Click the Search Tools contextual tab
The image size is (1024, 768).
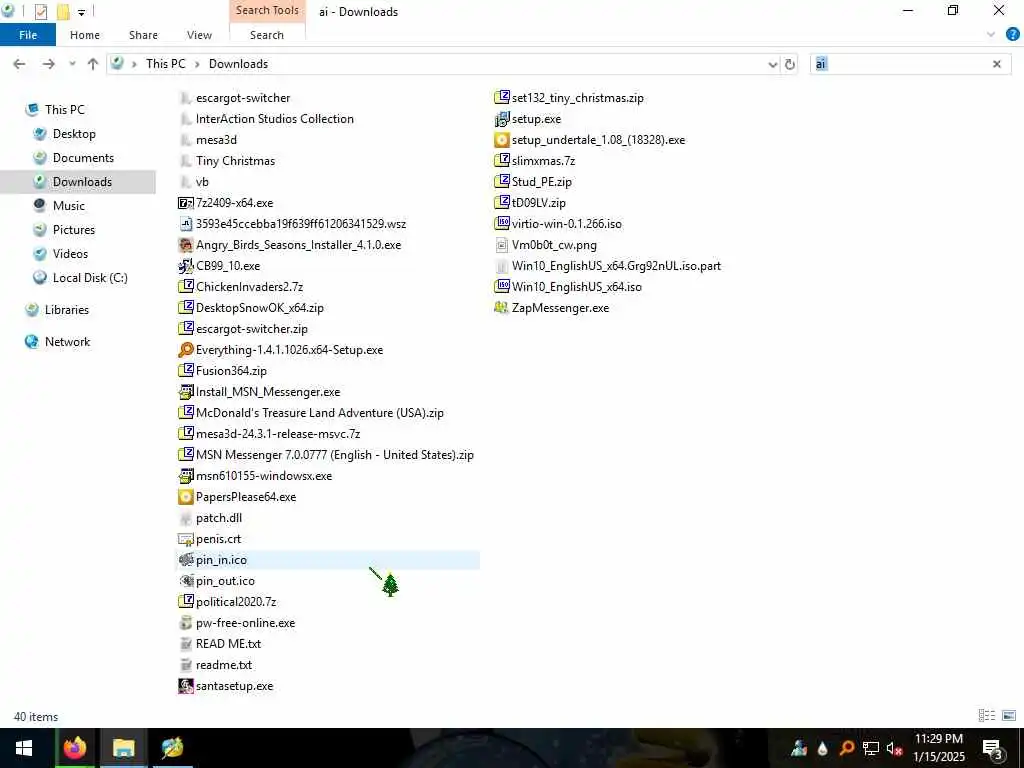[267, 10]
